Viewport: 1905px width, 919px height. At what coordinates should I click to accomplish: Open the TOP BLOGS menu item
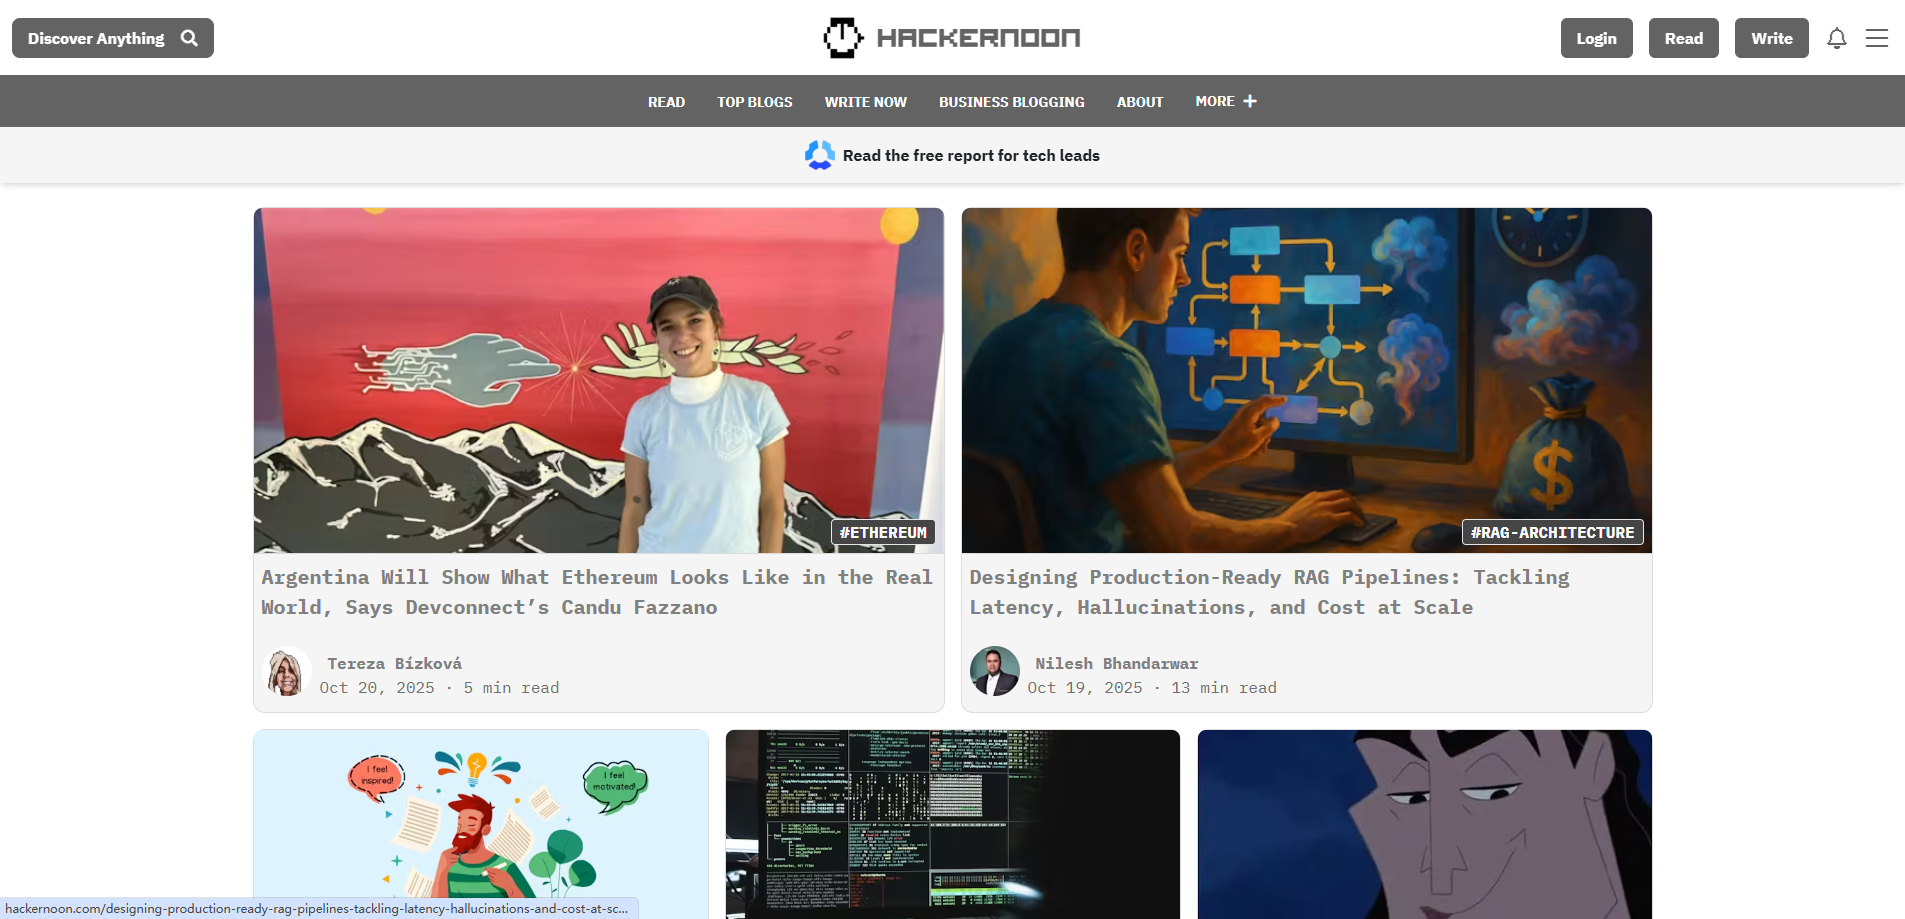(754, 101)
